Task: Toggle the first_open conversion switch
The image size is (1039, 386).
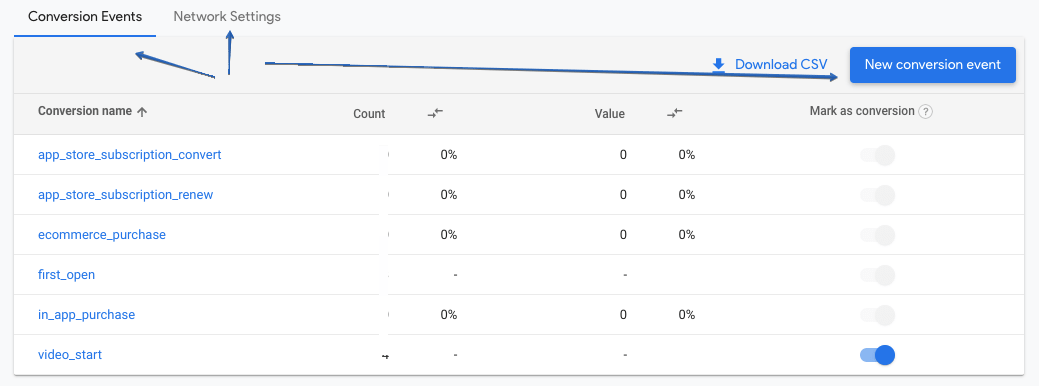Action: (x=877, y=275)
